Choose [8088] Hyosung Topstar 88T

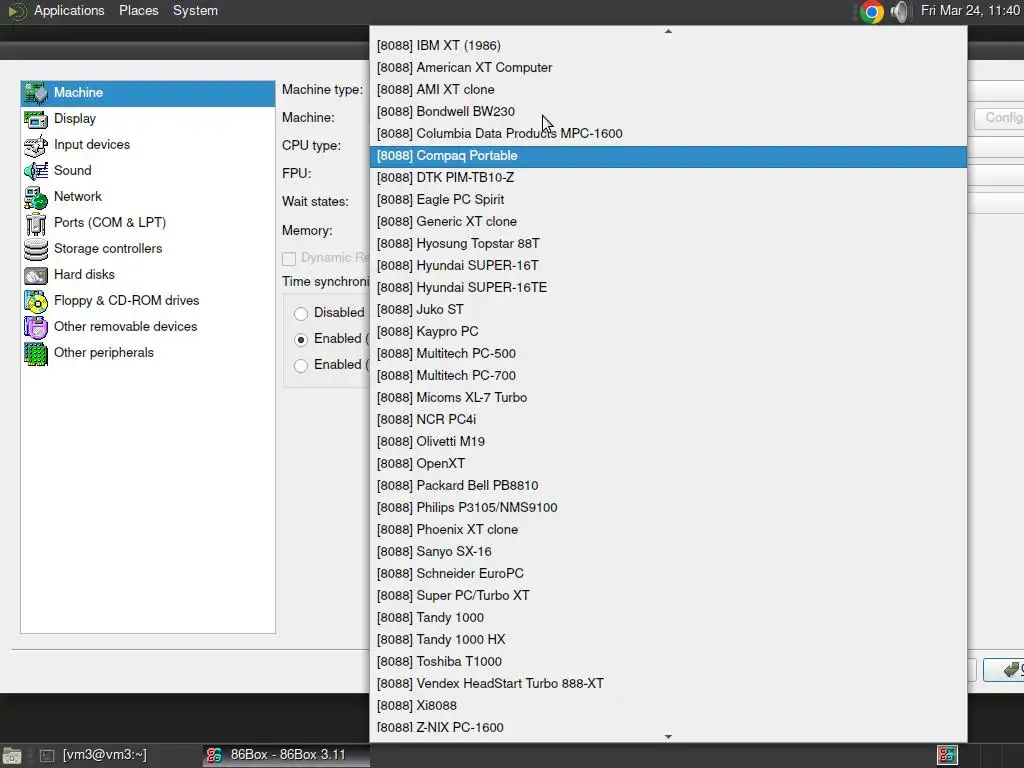[668, 244]
